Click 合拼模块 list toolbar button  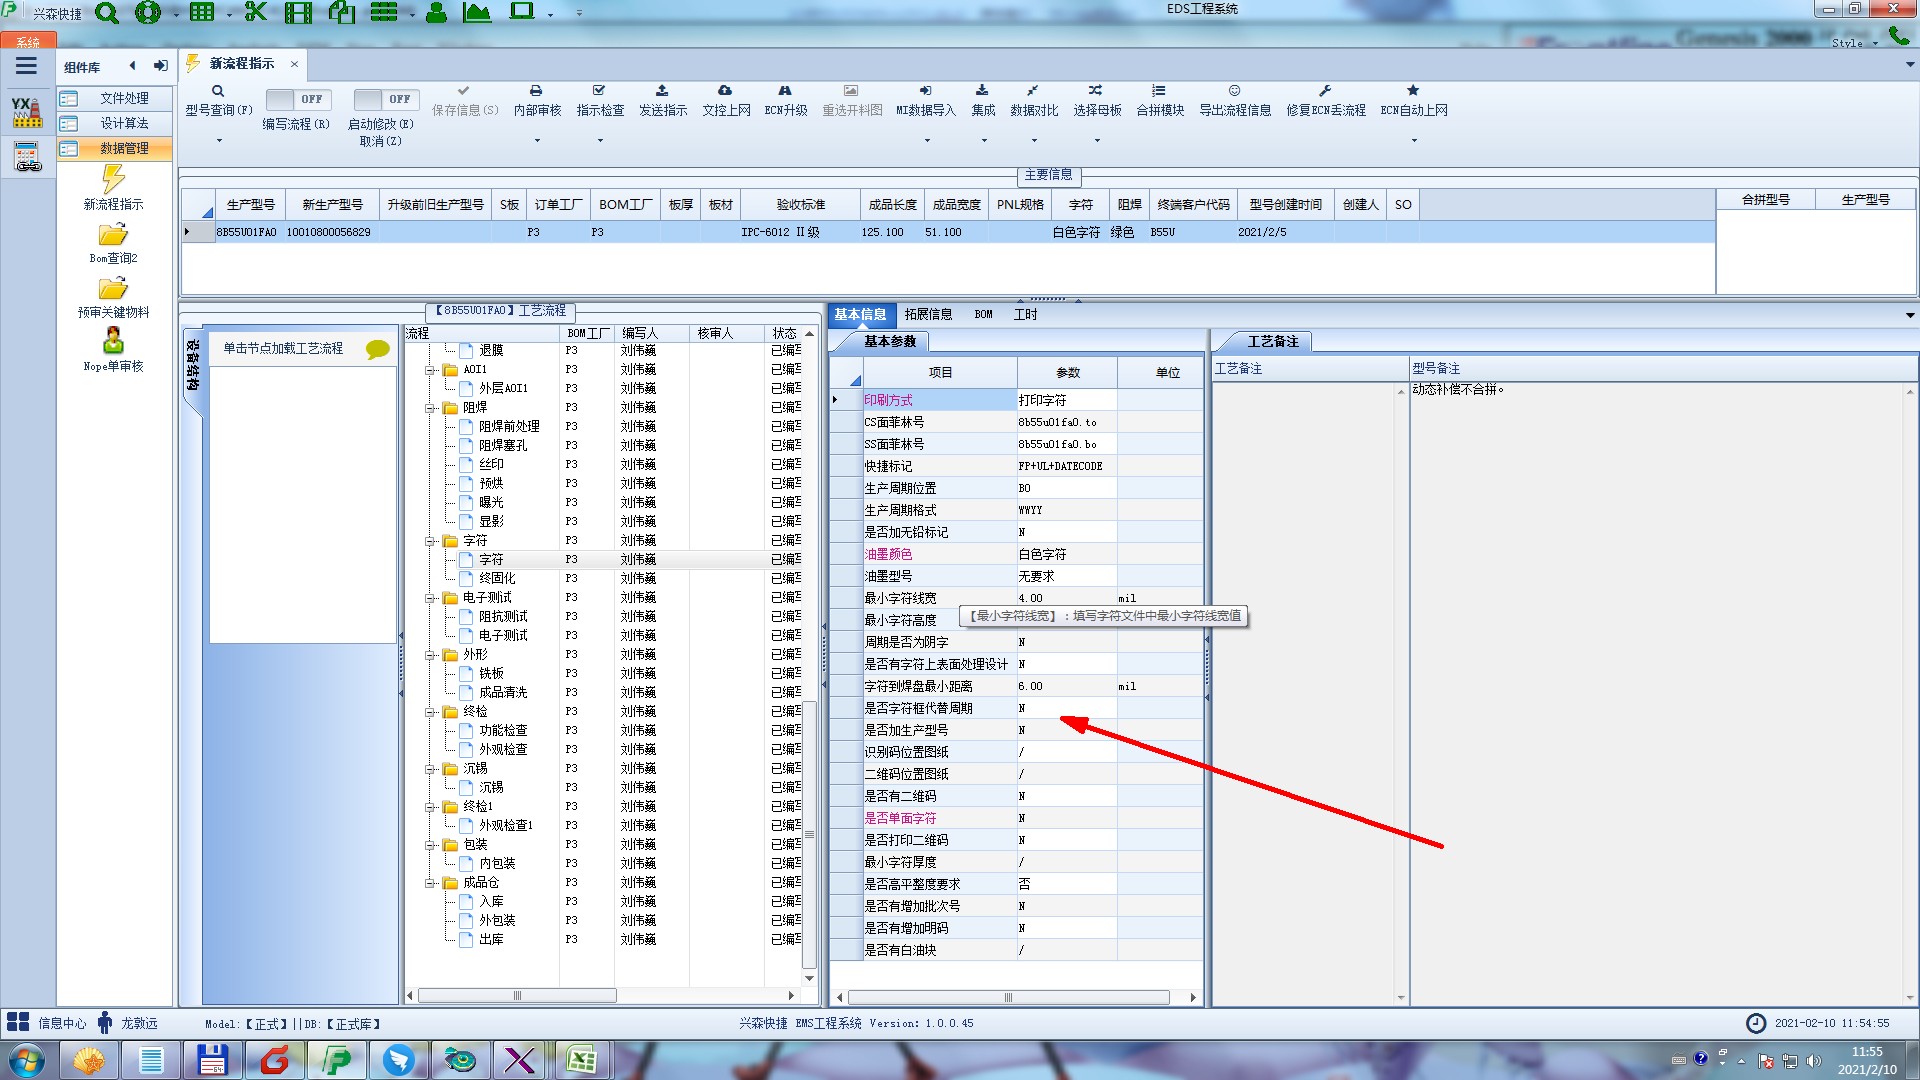(1160, 101)
